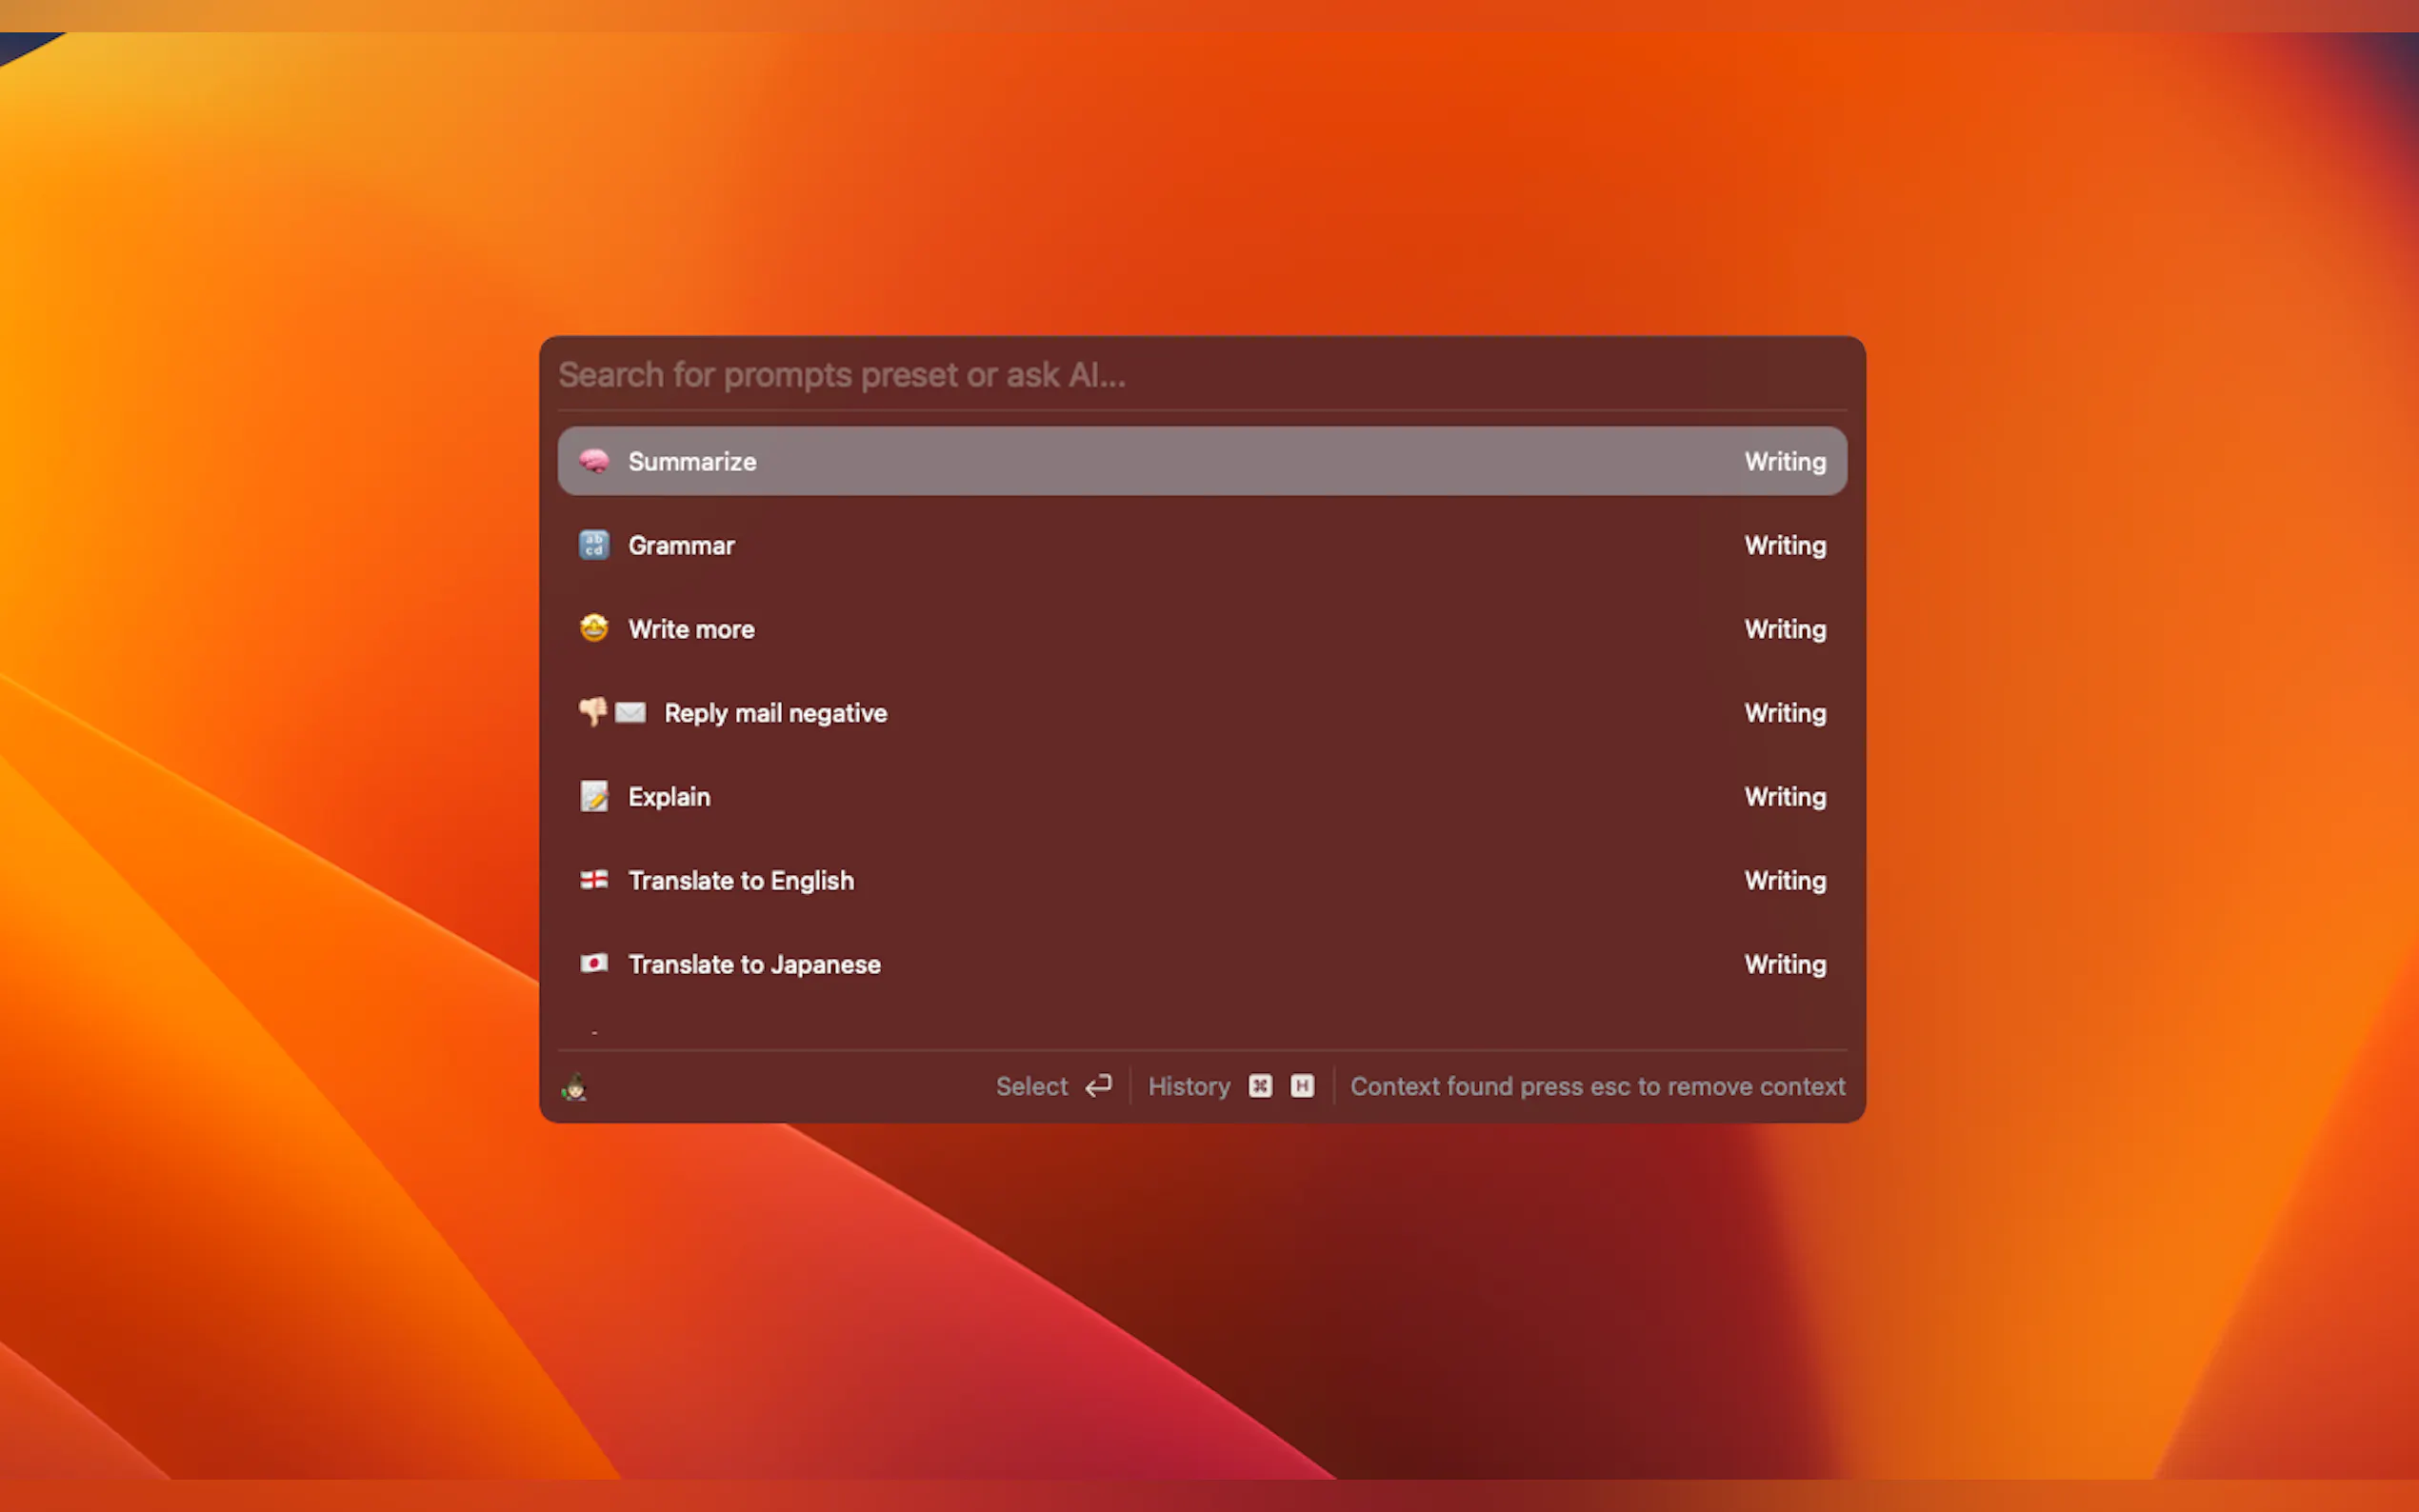
Task: Click the brain icon beside Summarize
Action: coord(594,461)
